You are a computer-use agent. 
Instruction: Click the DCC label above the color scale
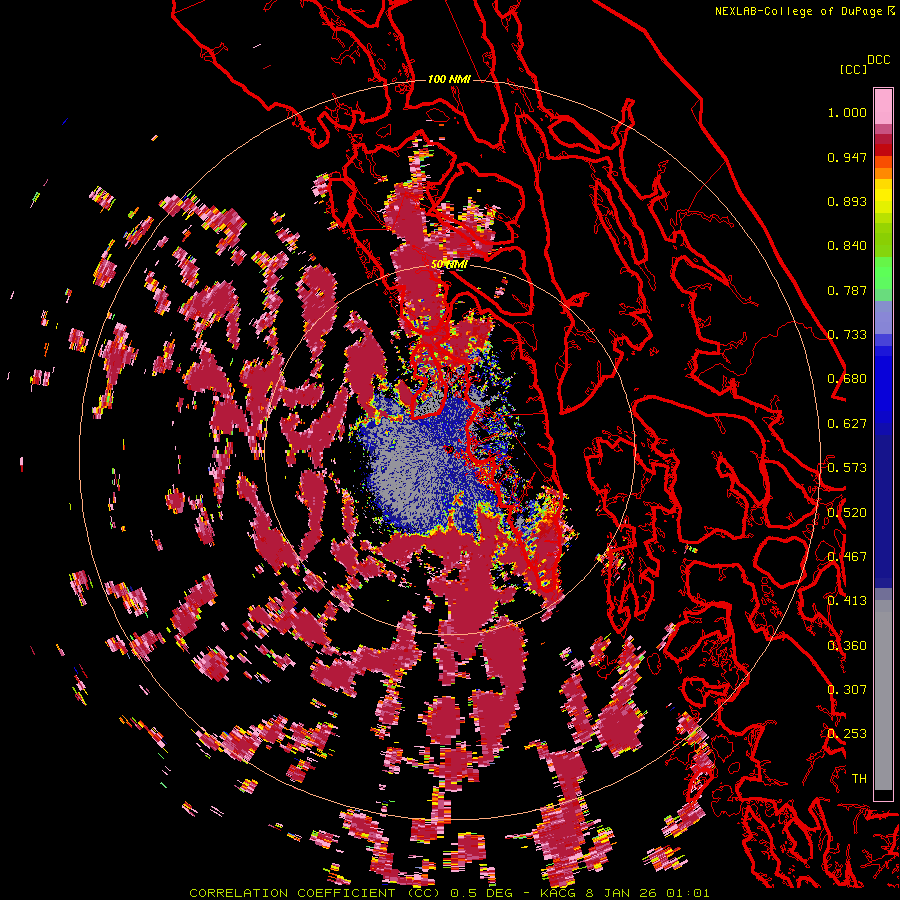[878, 60]
